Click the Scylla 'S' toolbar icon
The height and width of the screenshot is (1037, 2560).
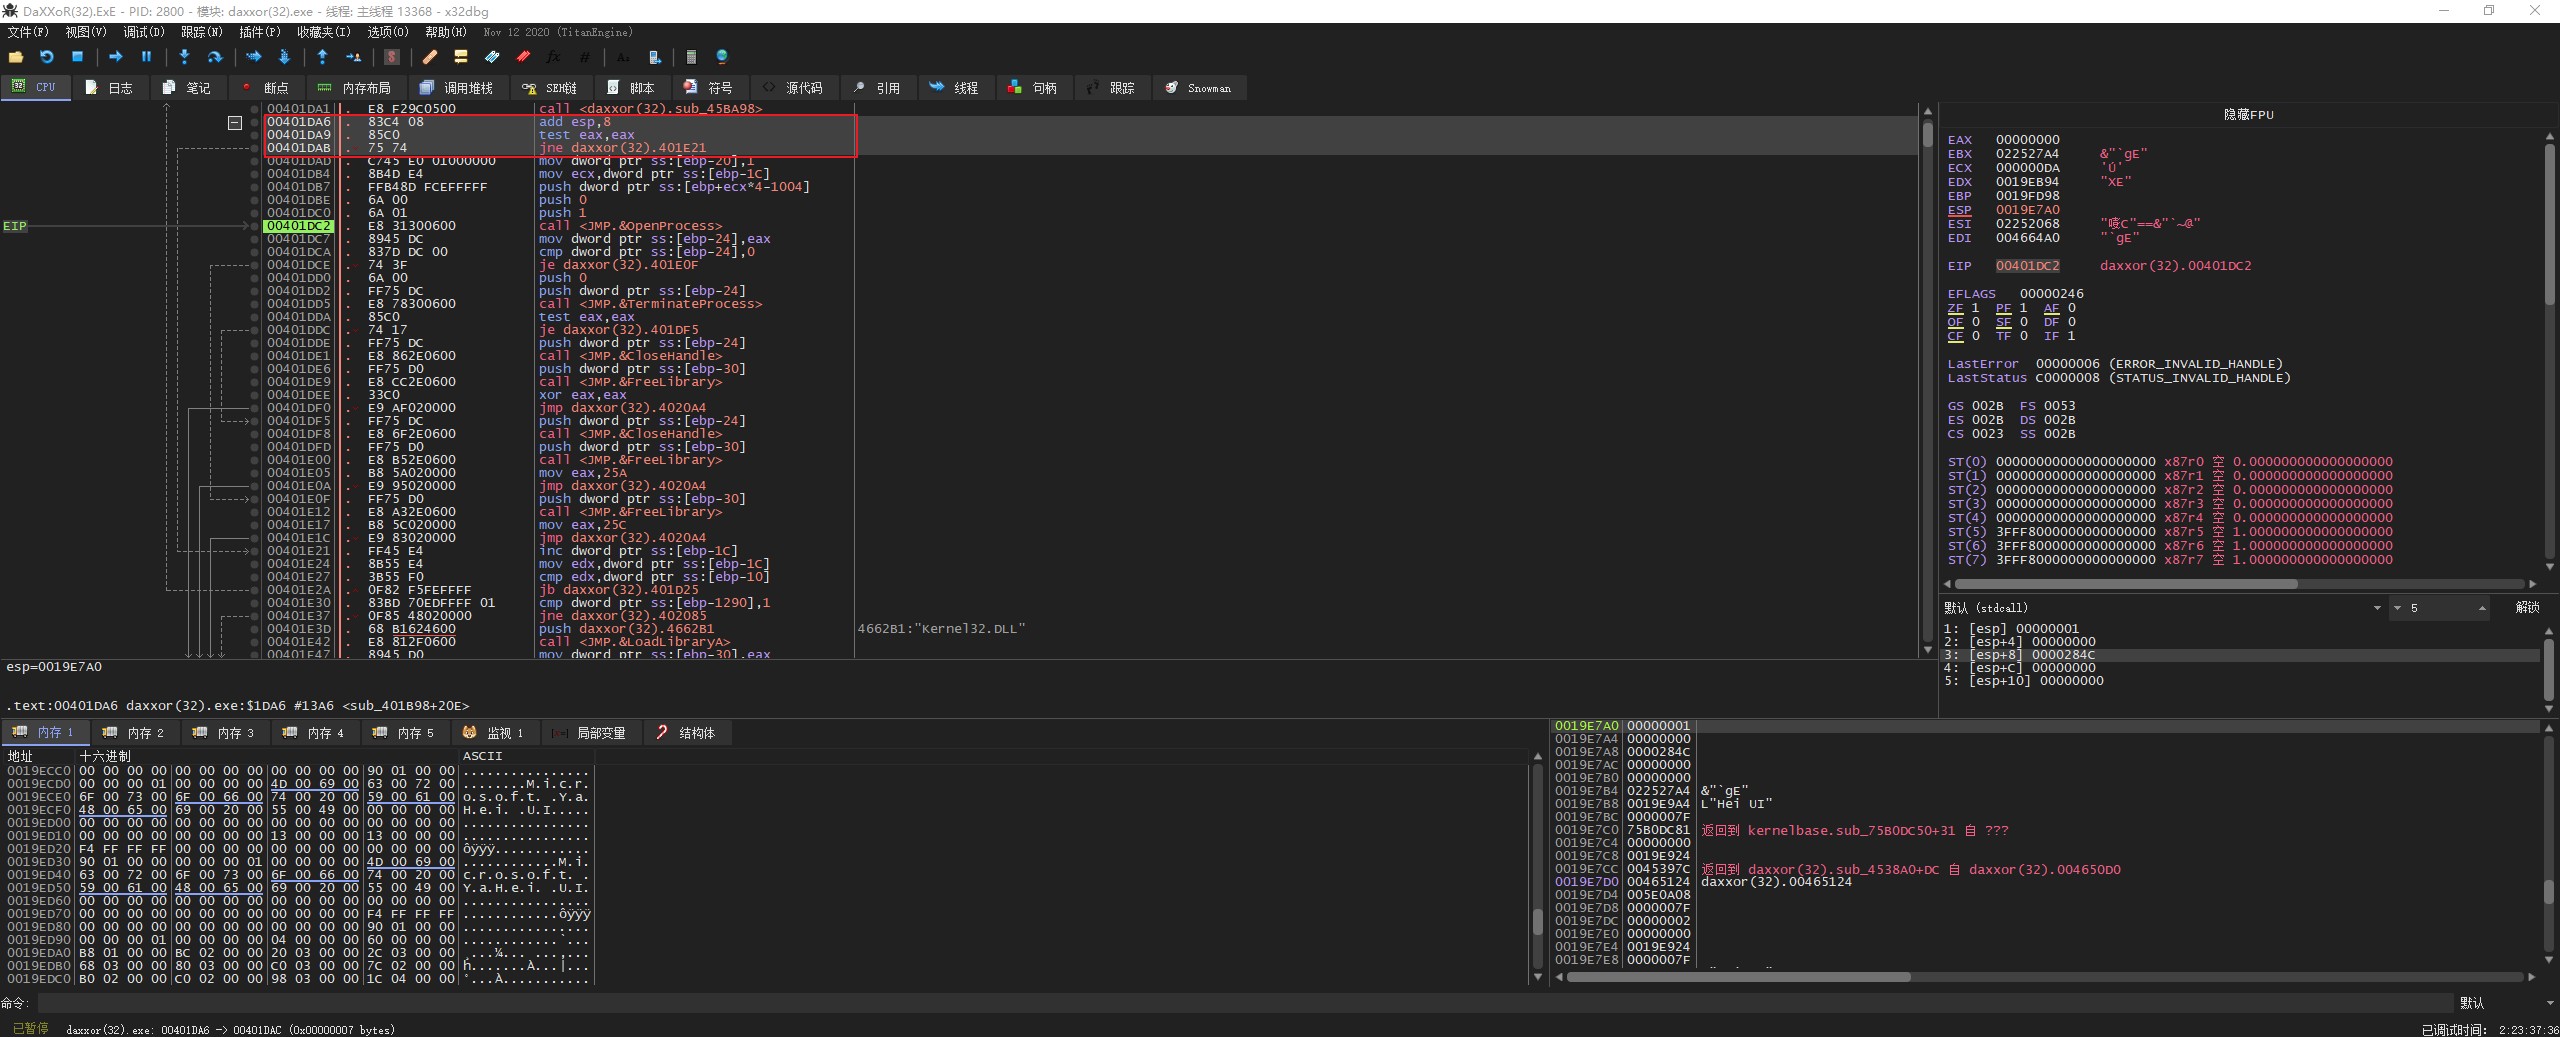[392, 57]
